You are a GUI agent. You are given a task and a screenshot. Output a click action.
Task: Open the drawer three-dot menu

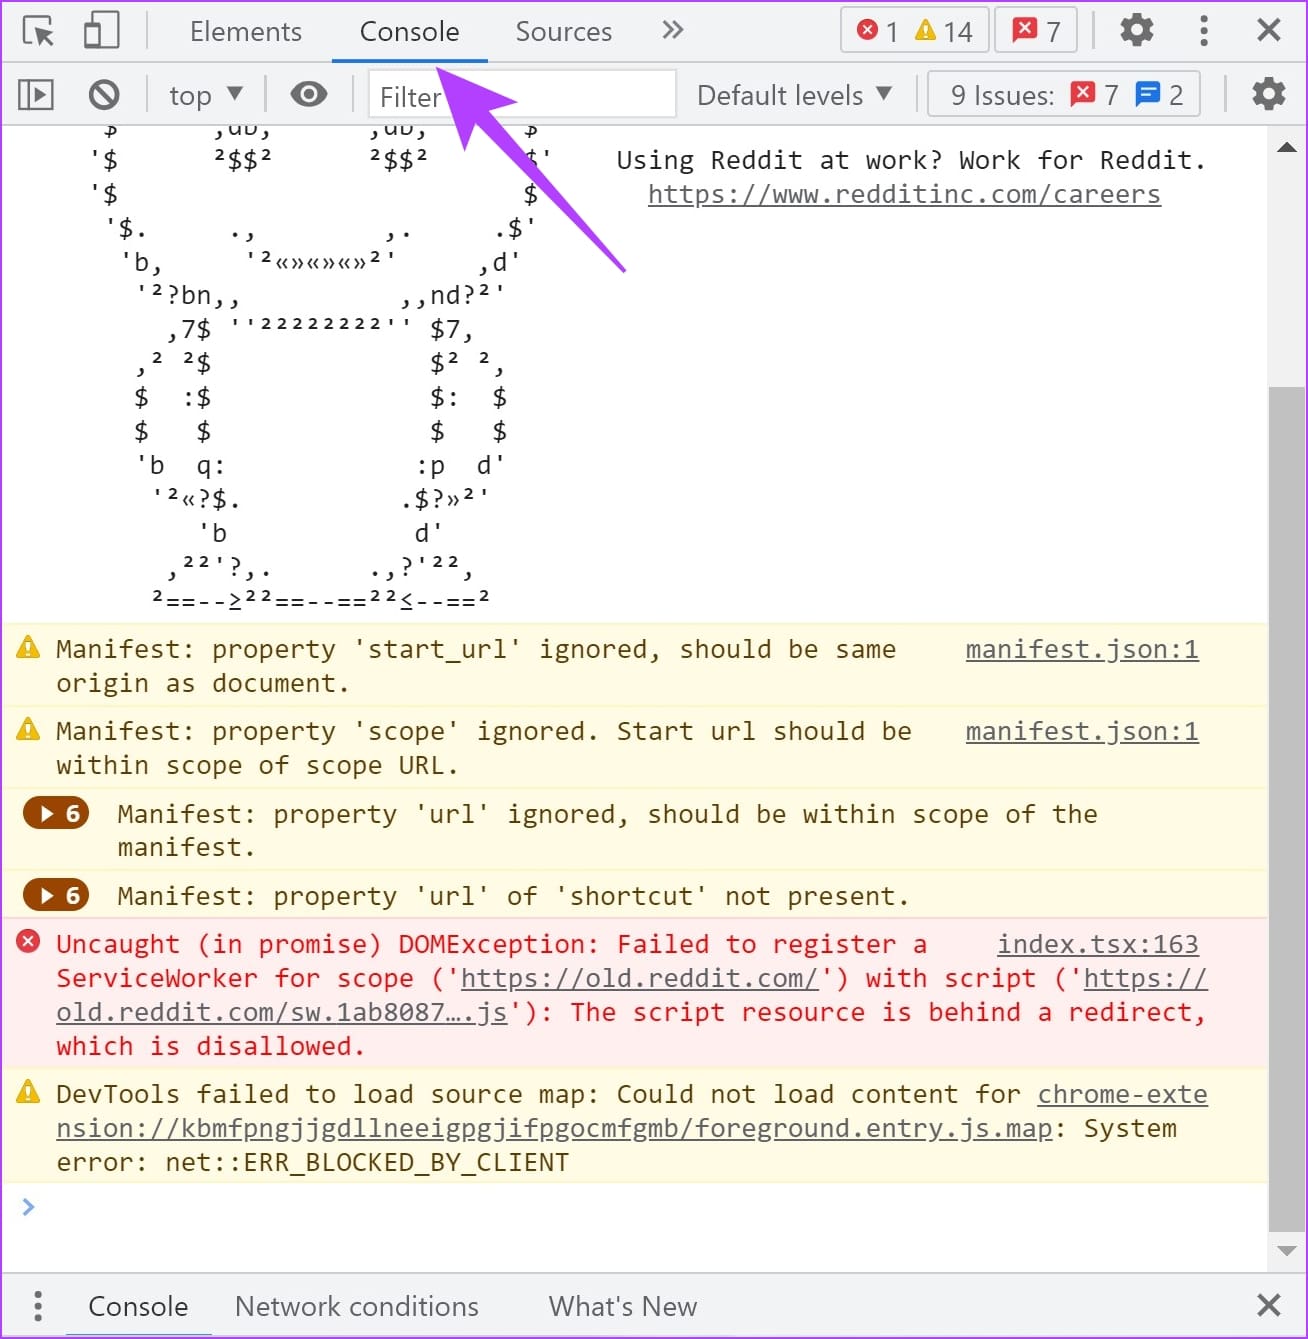point(38,1306)
